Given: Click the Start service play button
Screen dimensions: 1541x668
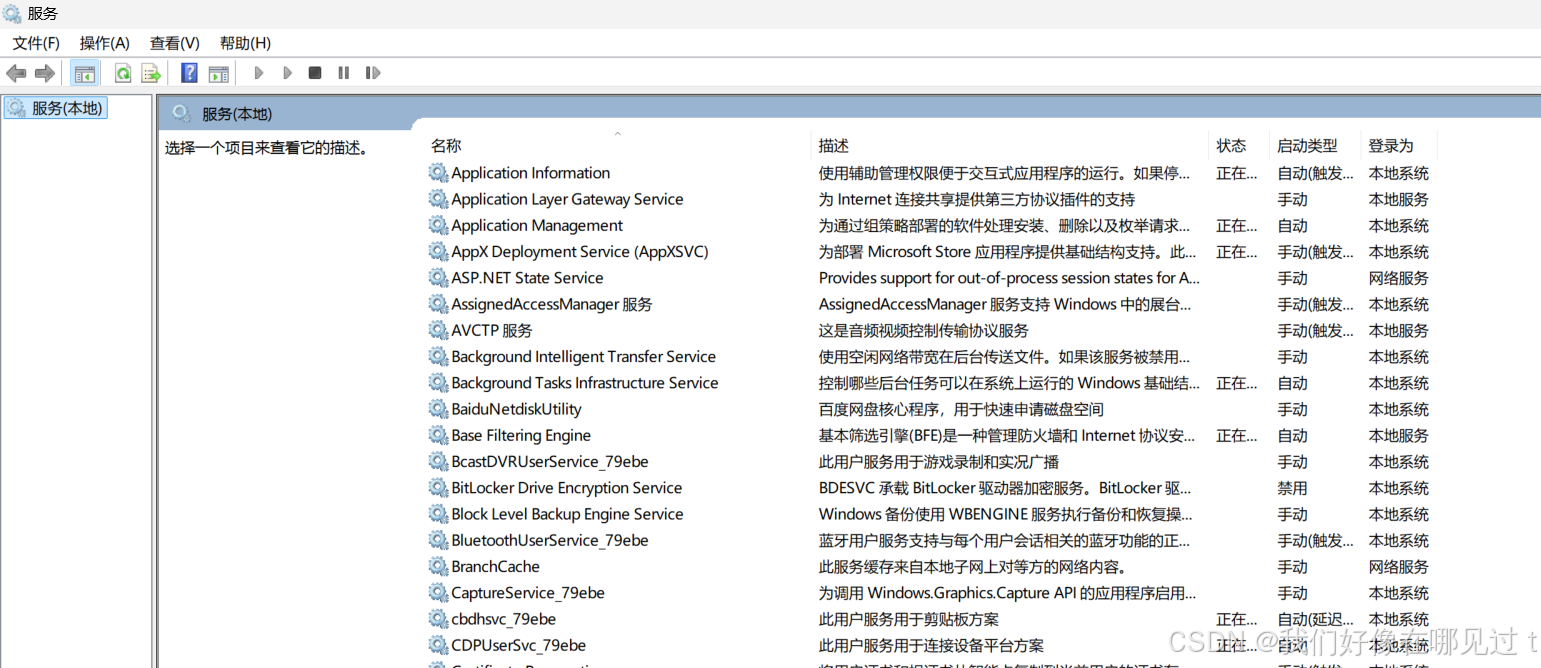Looking at the screenshot, I should click(x=259, y=73).
